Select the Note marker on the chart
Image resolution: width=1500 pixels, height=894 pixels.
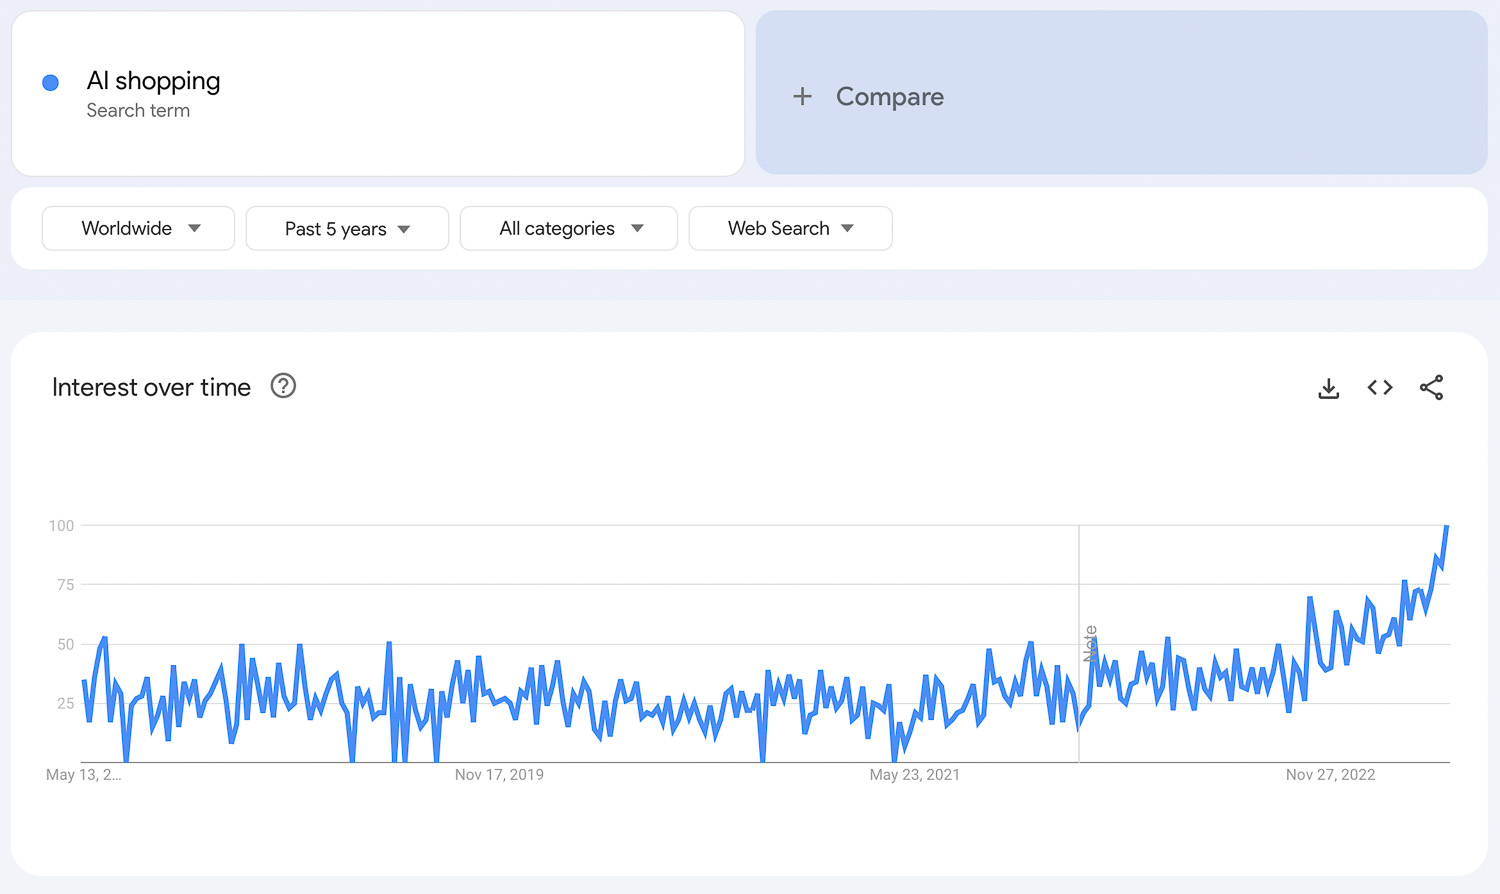click(x=1090, y=643)
